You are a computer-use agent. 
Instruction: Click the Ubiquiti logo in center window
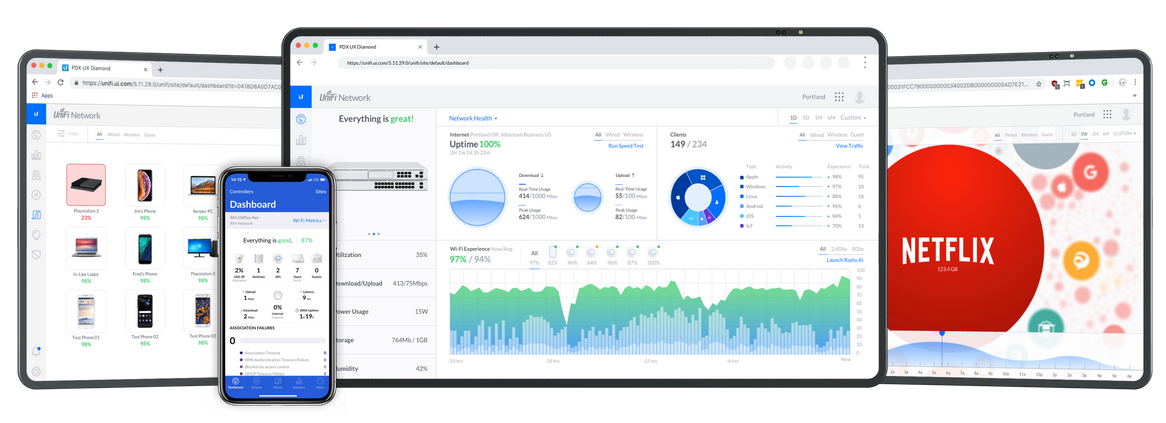coord(300,97)
